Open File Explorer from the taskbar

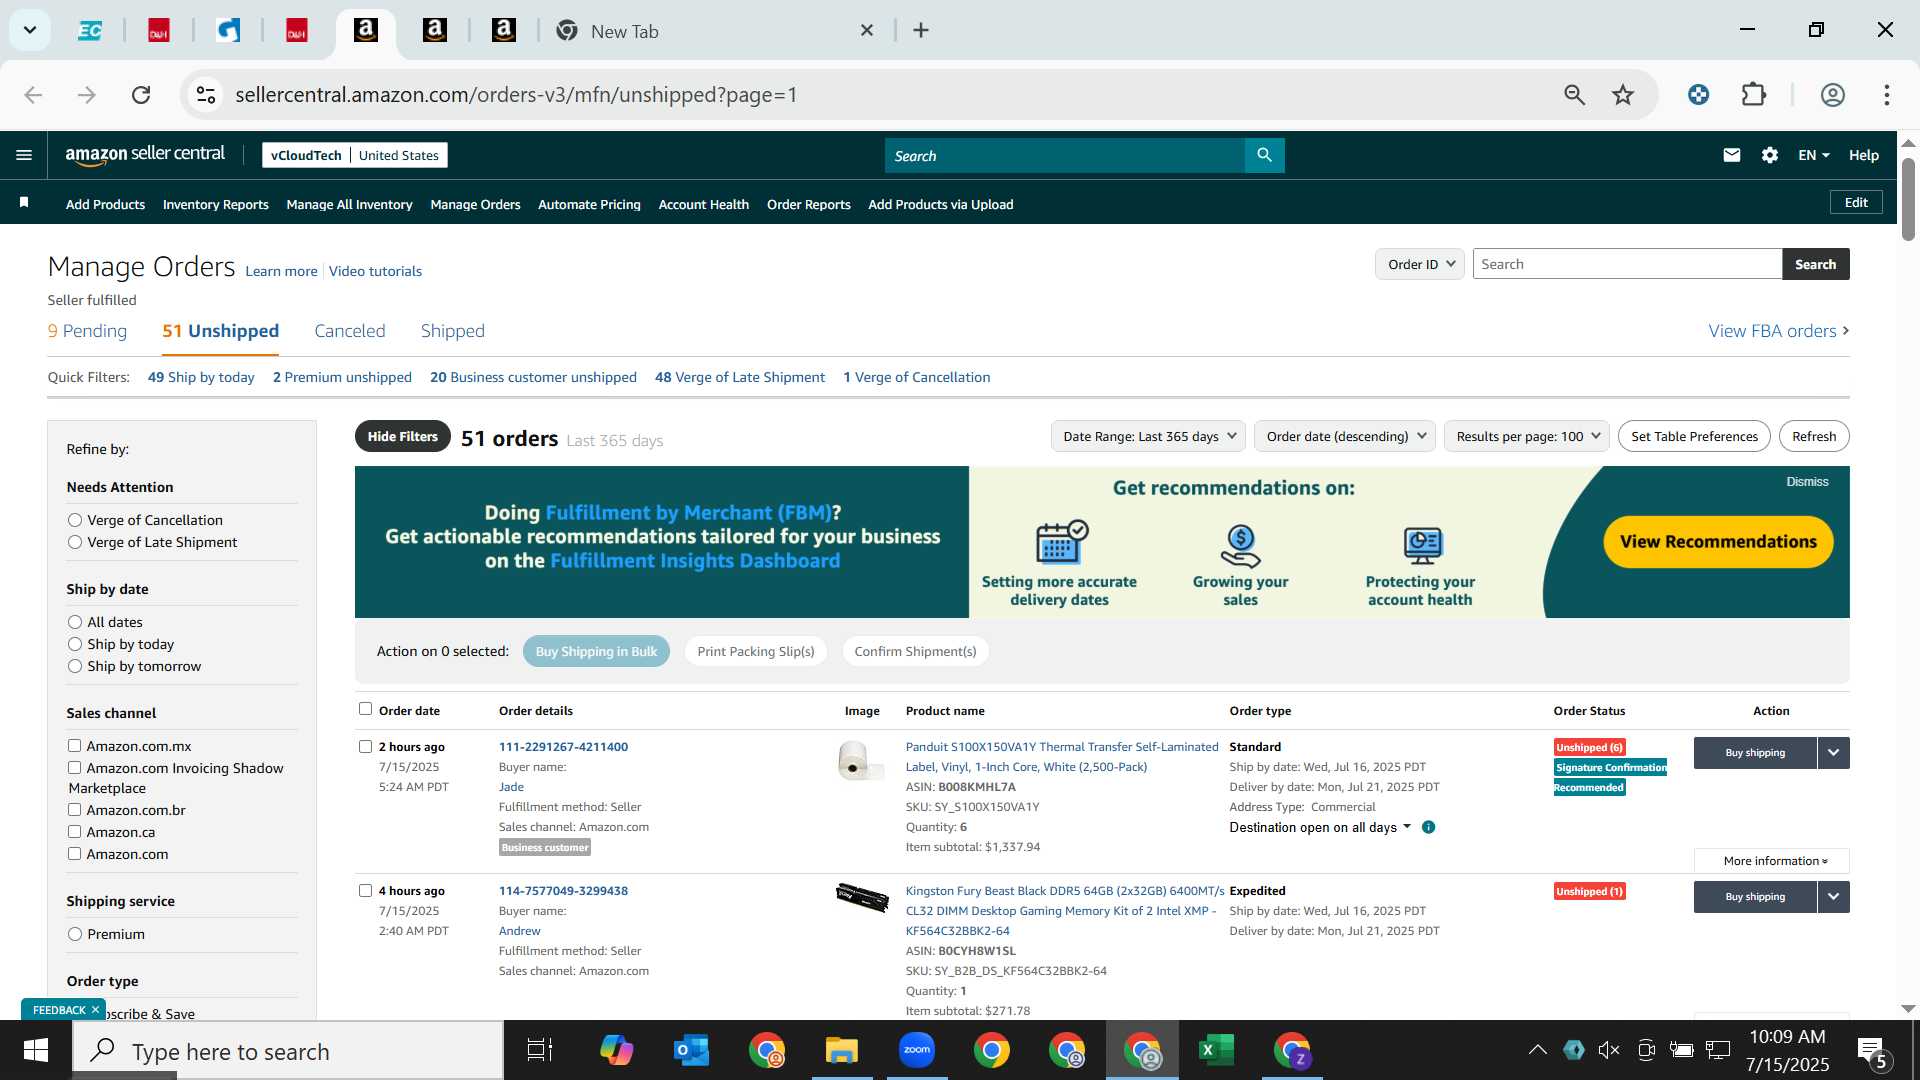tap(842, 1050)
